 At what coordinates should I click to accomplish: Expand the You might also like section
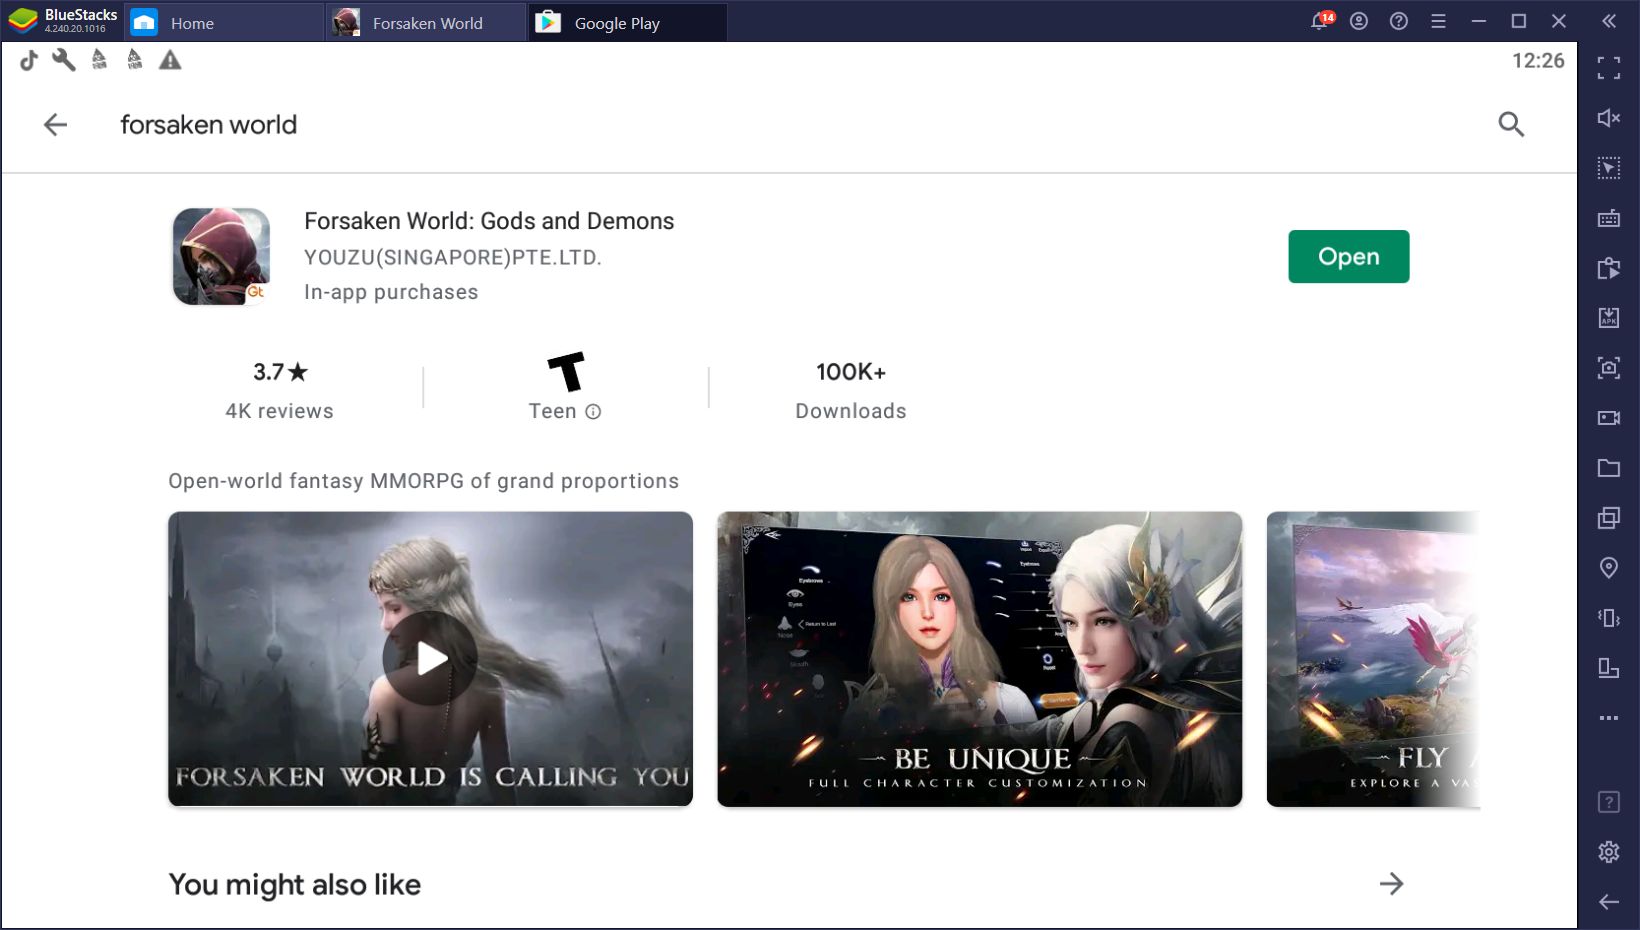point(1391,884)
